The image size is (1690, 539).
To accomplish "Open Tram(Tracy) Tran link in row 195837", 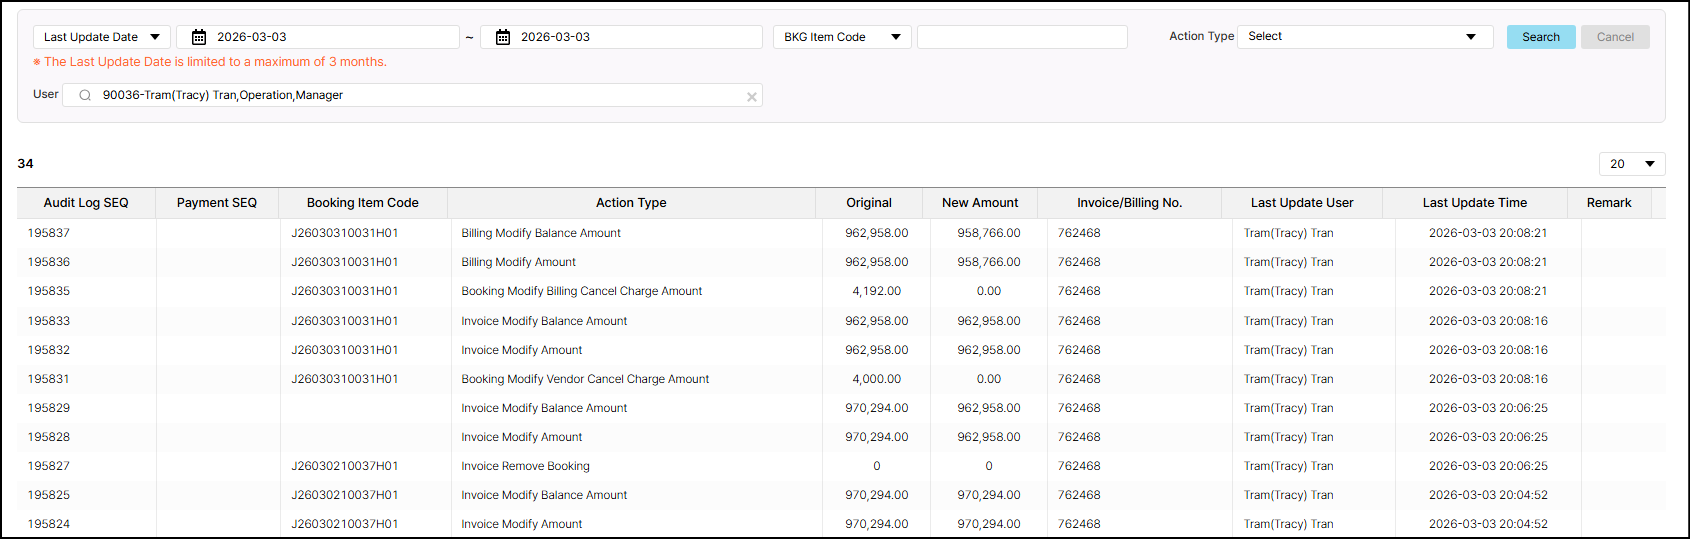I will click(x=1288, y=233).
